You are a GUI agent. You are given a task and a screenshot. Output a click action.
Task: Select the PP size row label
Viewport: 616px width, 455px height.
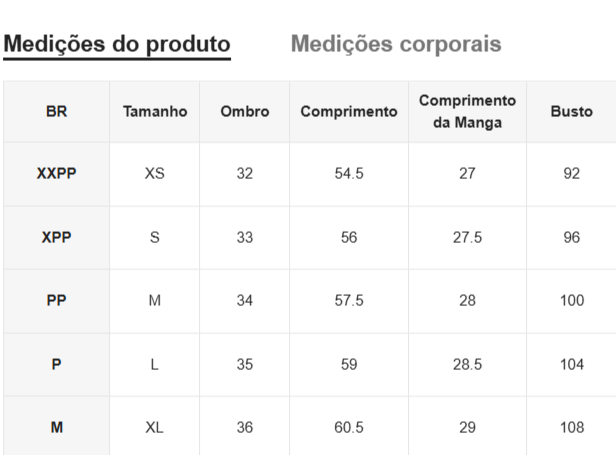(x=57, y=301)
